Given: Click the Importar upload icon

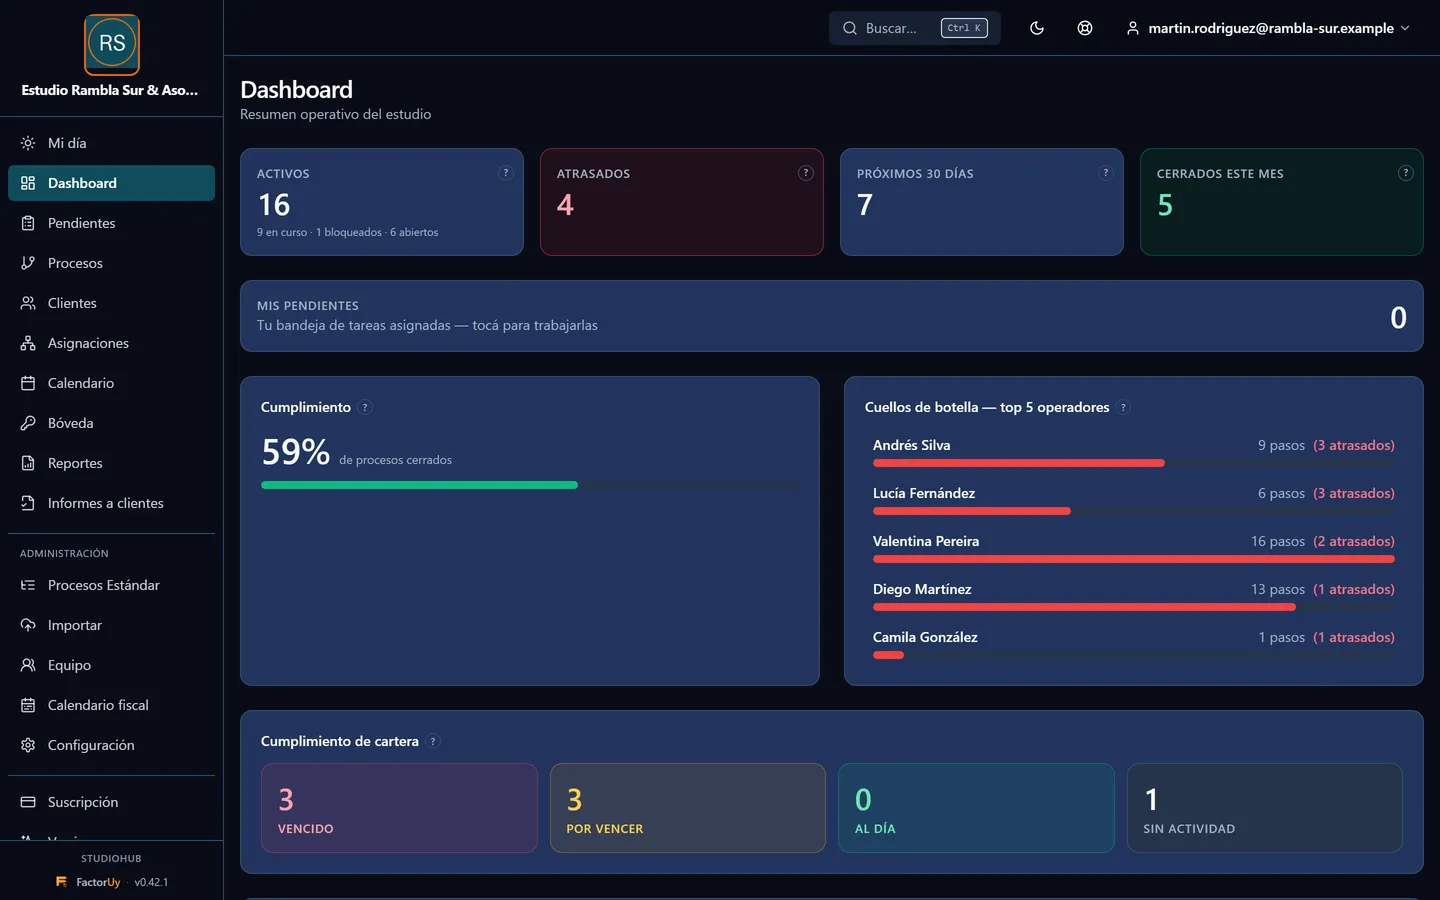Looking at the screenshot, I should click(x=28, y=625).
